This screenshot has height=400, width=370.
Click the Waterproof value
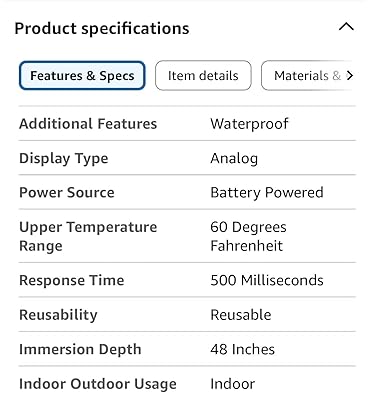click(x=249, y=124)
